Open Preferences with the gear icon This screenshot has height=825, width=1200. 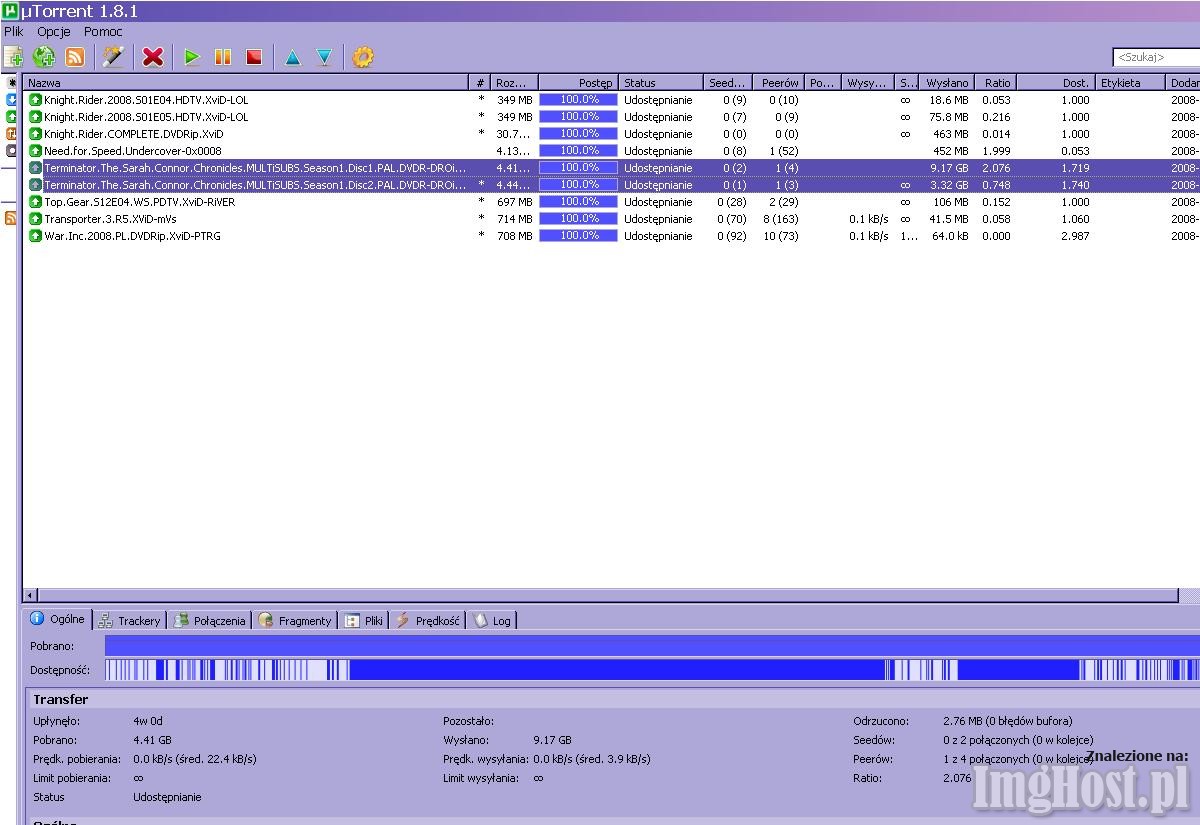[363, 57]
